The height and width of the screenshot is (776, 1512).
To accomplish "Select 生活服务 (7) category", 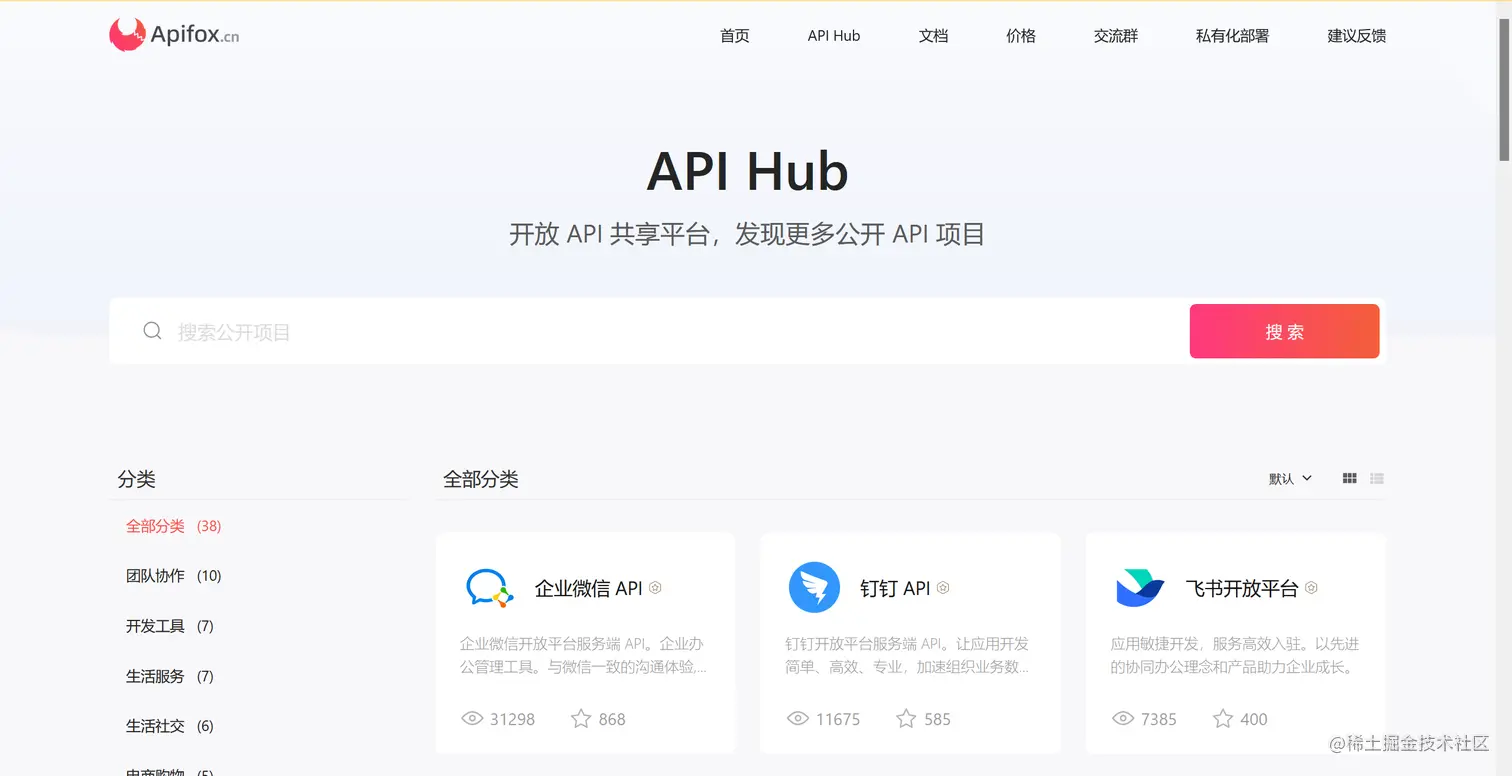I will coord(169,676).
